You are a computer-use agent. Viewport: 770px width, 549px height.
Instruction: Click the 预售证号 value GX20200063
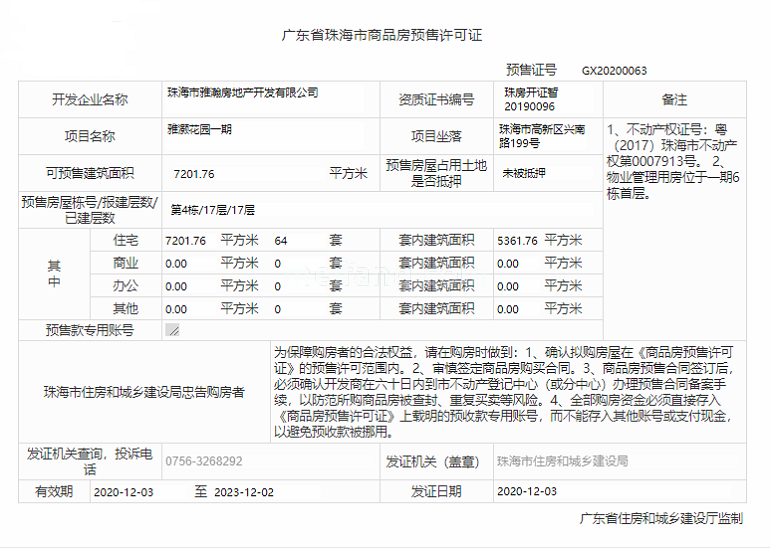tap(614, 71)
